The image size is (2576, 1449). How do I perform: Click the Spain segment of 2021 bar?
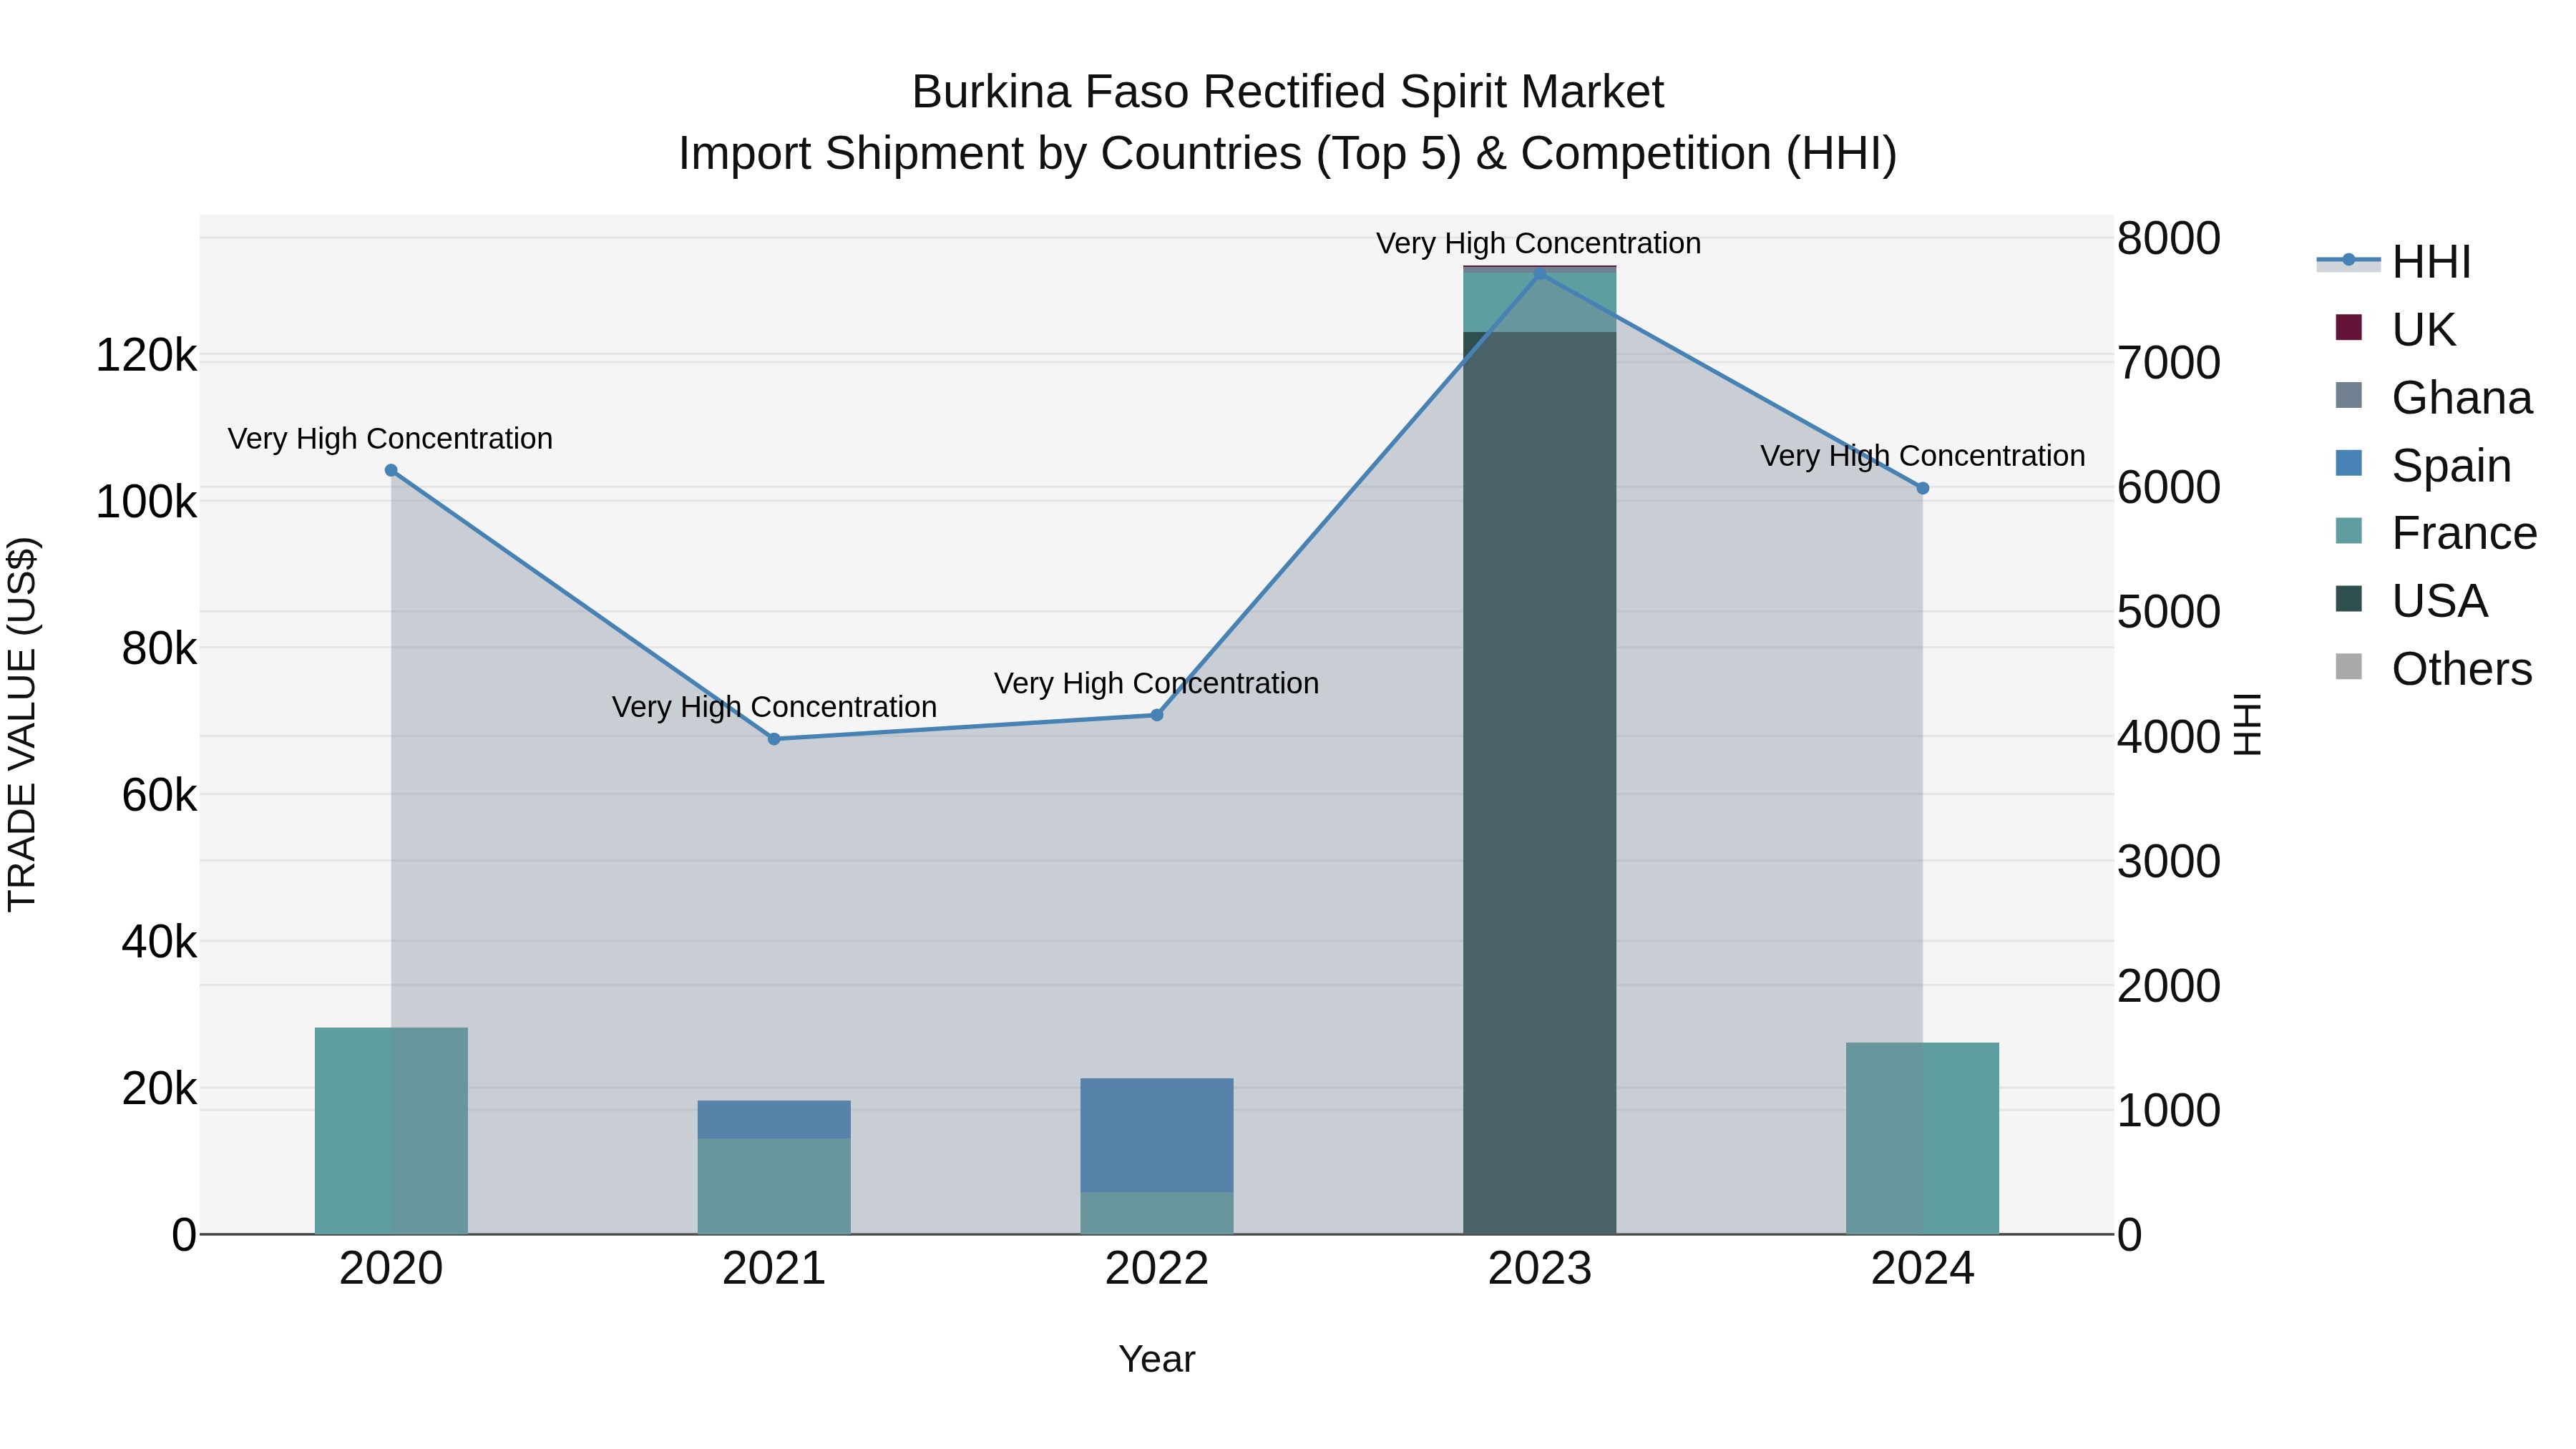774,1120
